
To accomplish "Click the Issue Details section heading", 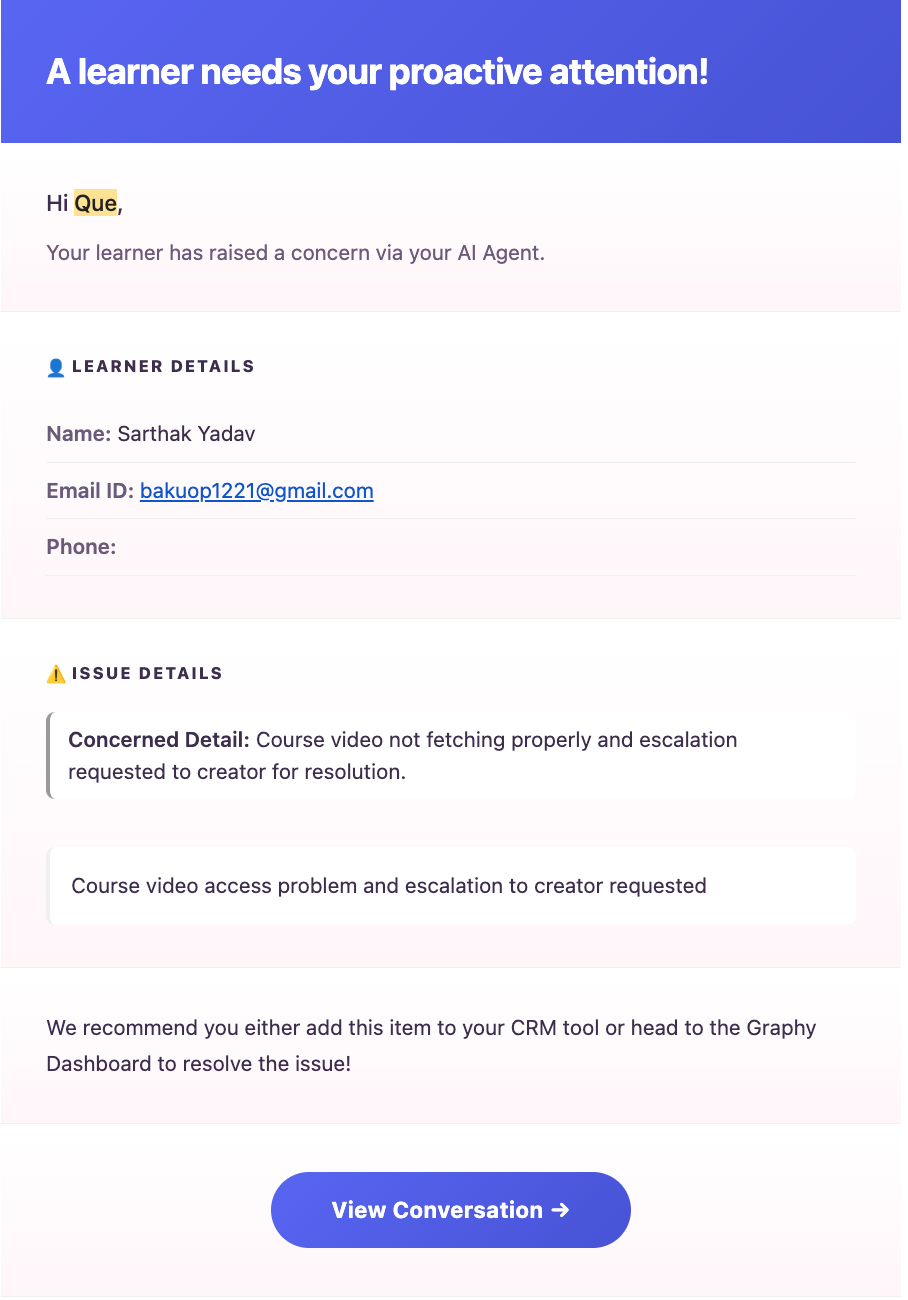I will [x=147, y=674].
